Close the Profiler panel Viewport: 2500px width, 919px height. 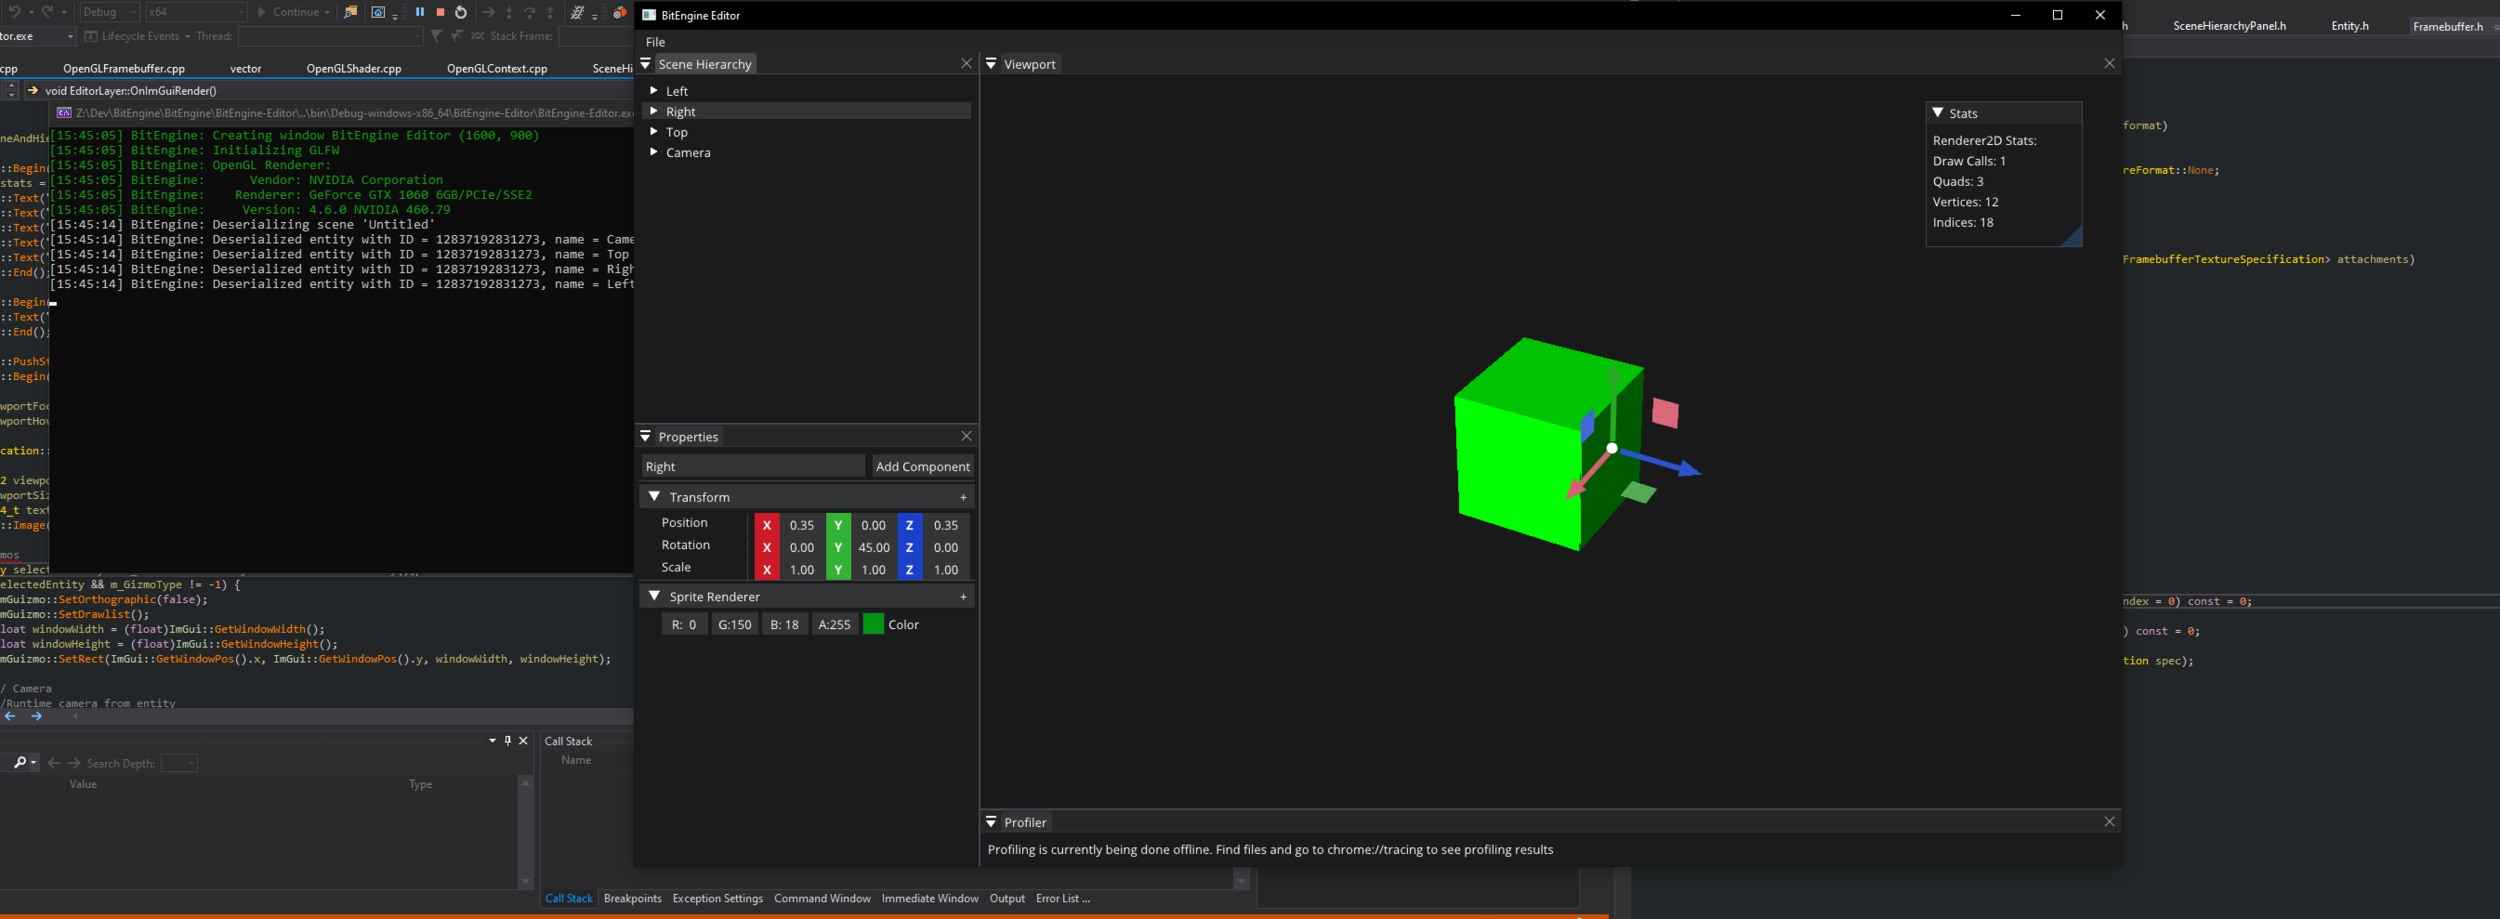click(2109, 821)
